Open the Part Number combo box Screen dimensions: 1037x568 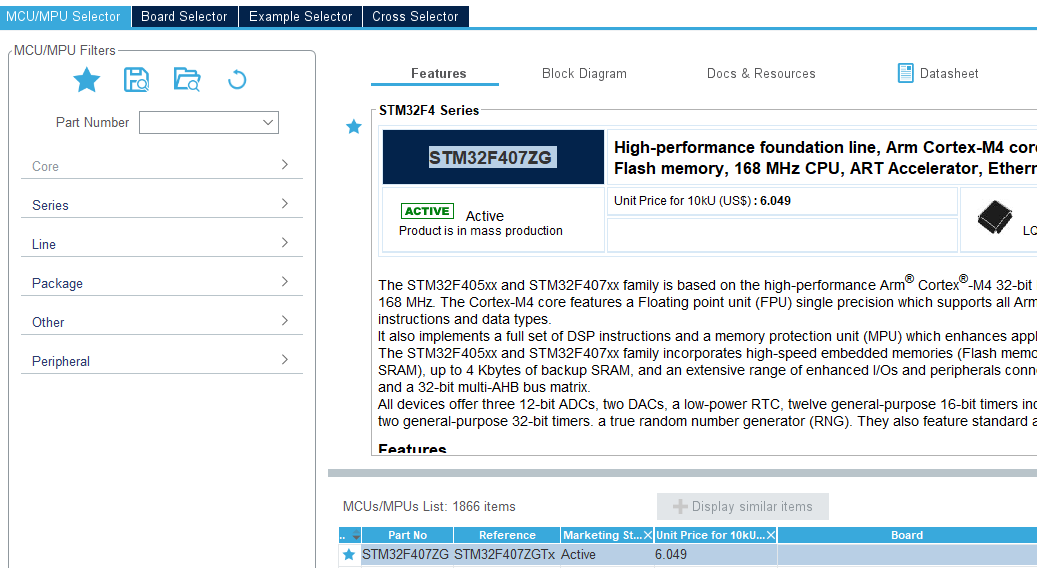click(209, 122)
